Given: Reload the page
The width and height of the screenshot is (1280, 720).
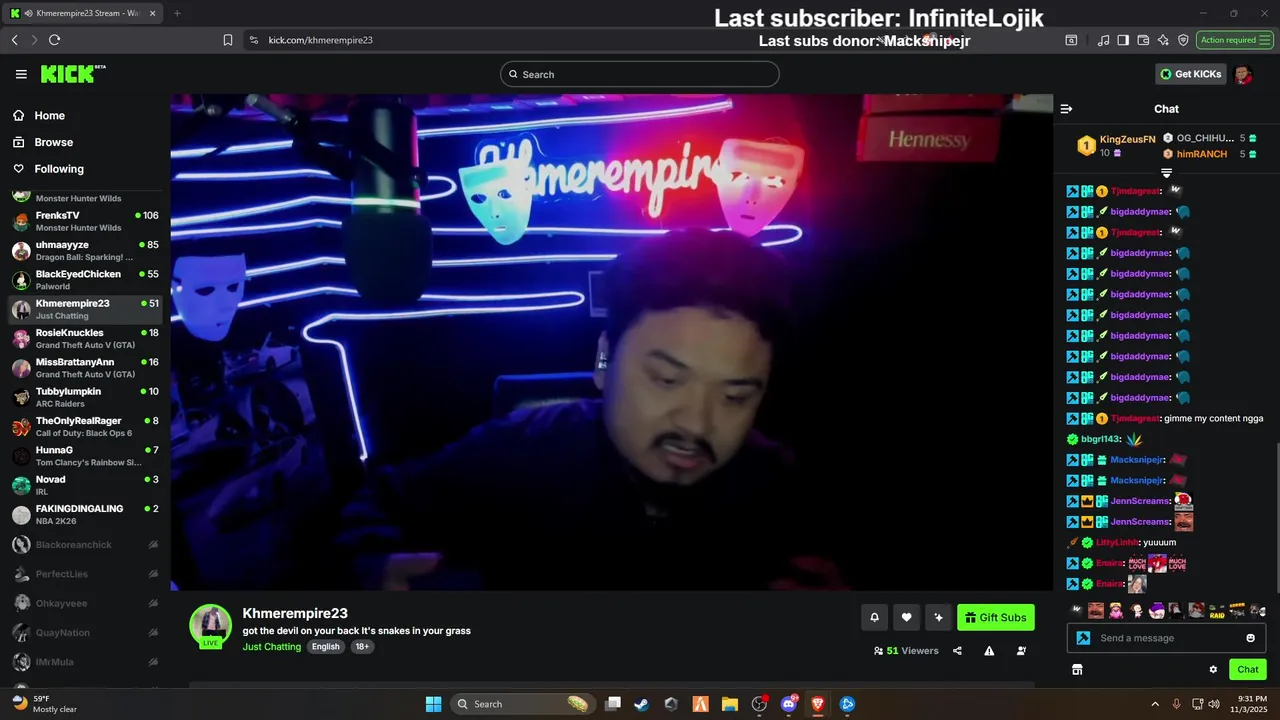Looking at the screenshot, I should click(54, 40).
